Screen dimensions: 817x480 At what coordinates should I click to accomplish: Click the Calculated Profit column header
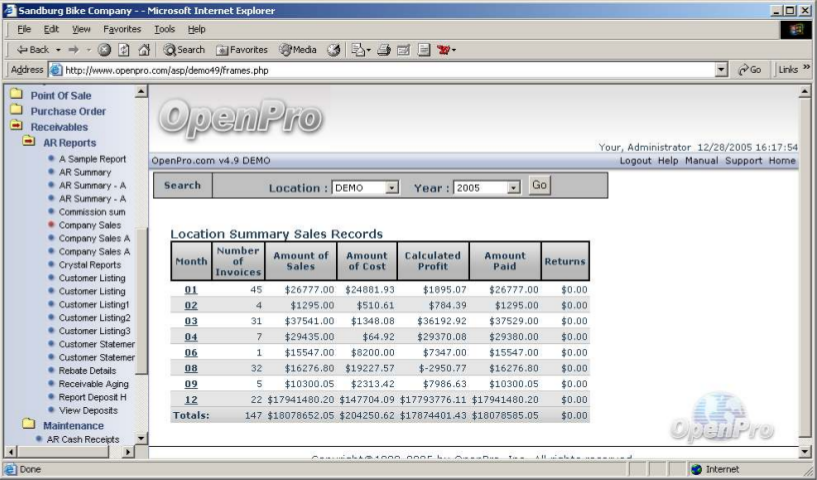coord(432,261)
